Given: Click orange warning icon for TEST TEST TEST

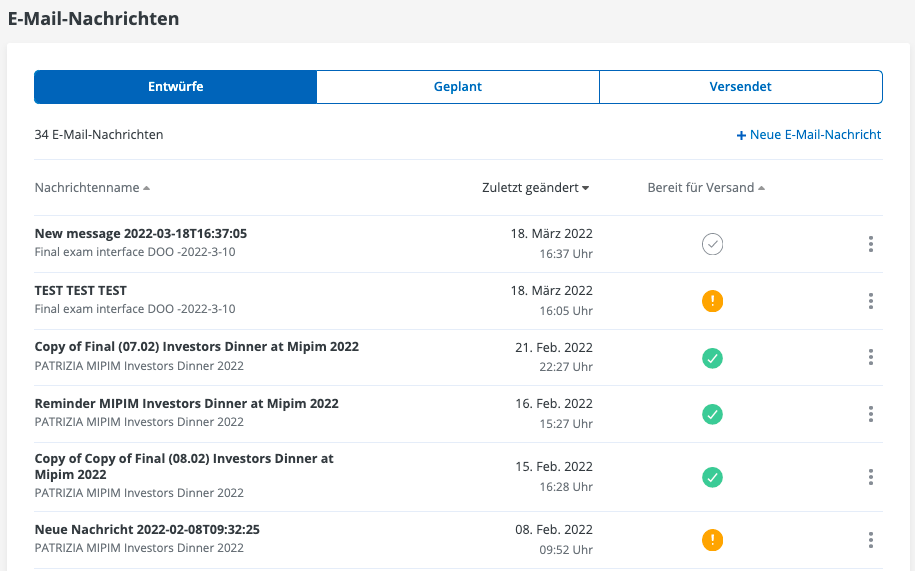Looking at the screenshot, I should click(712, 301).
